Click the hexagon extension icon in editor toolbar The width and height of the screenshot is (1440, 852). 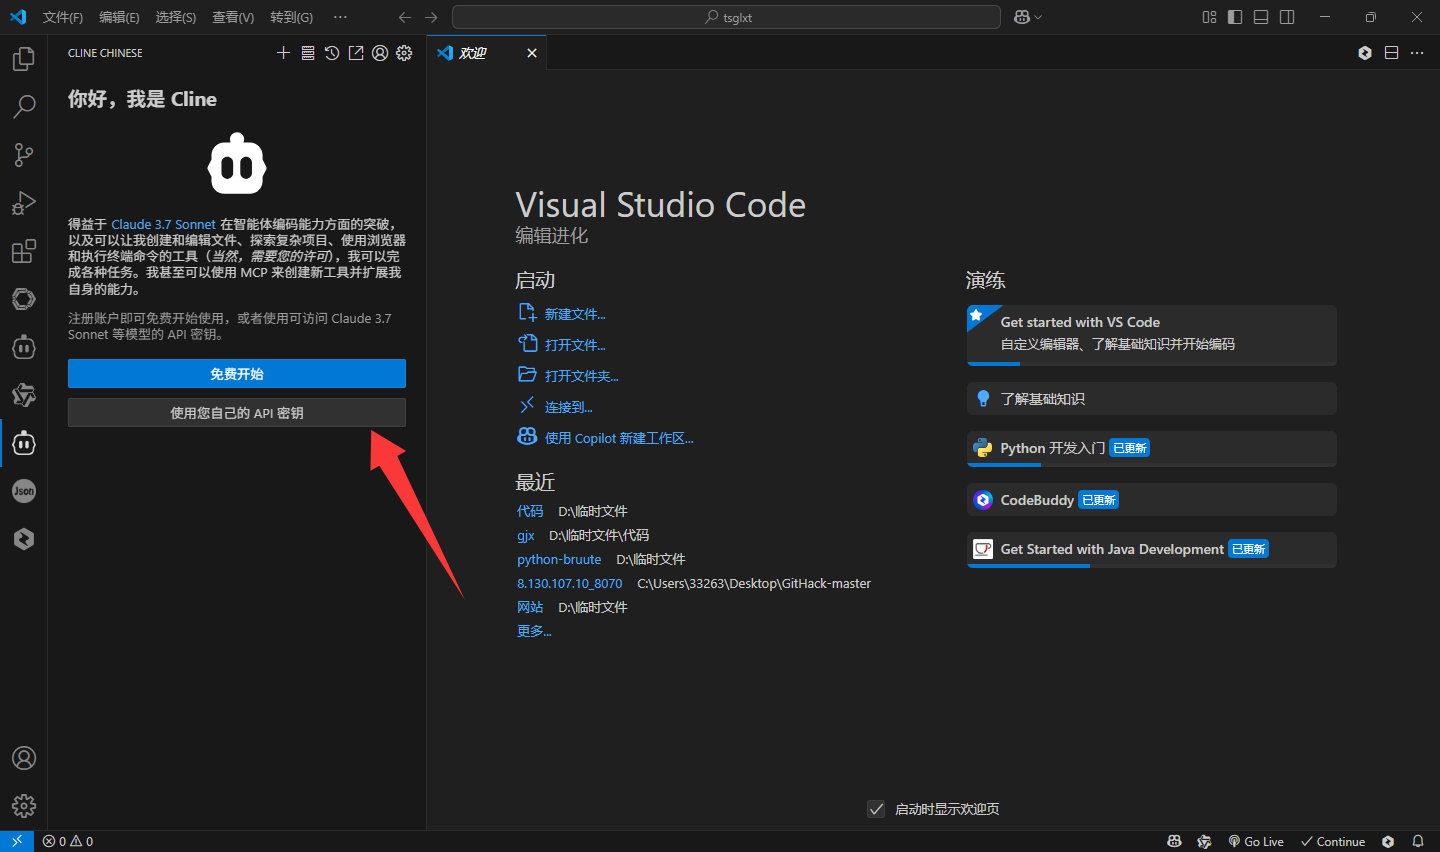[x=1365, y=53]
